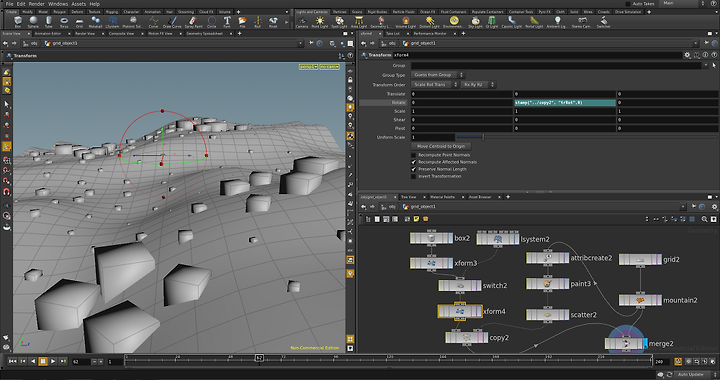This screenshot has width=720, height=380.
Task: Select the Circle shelf tool
Action: pos(212,22)
